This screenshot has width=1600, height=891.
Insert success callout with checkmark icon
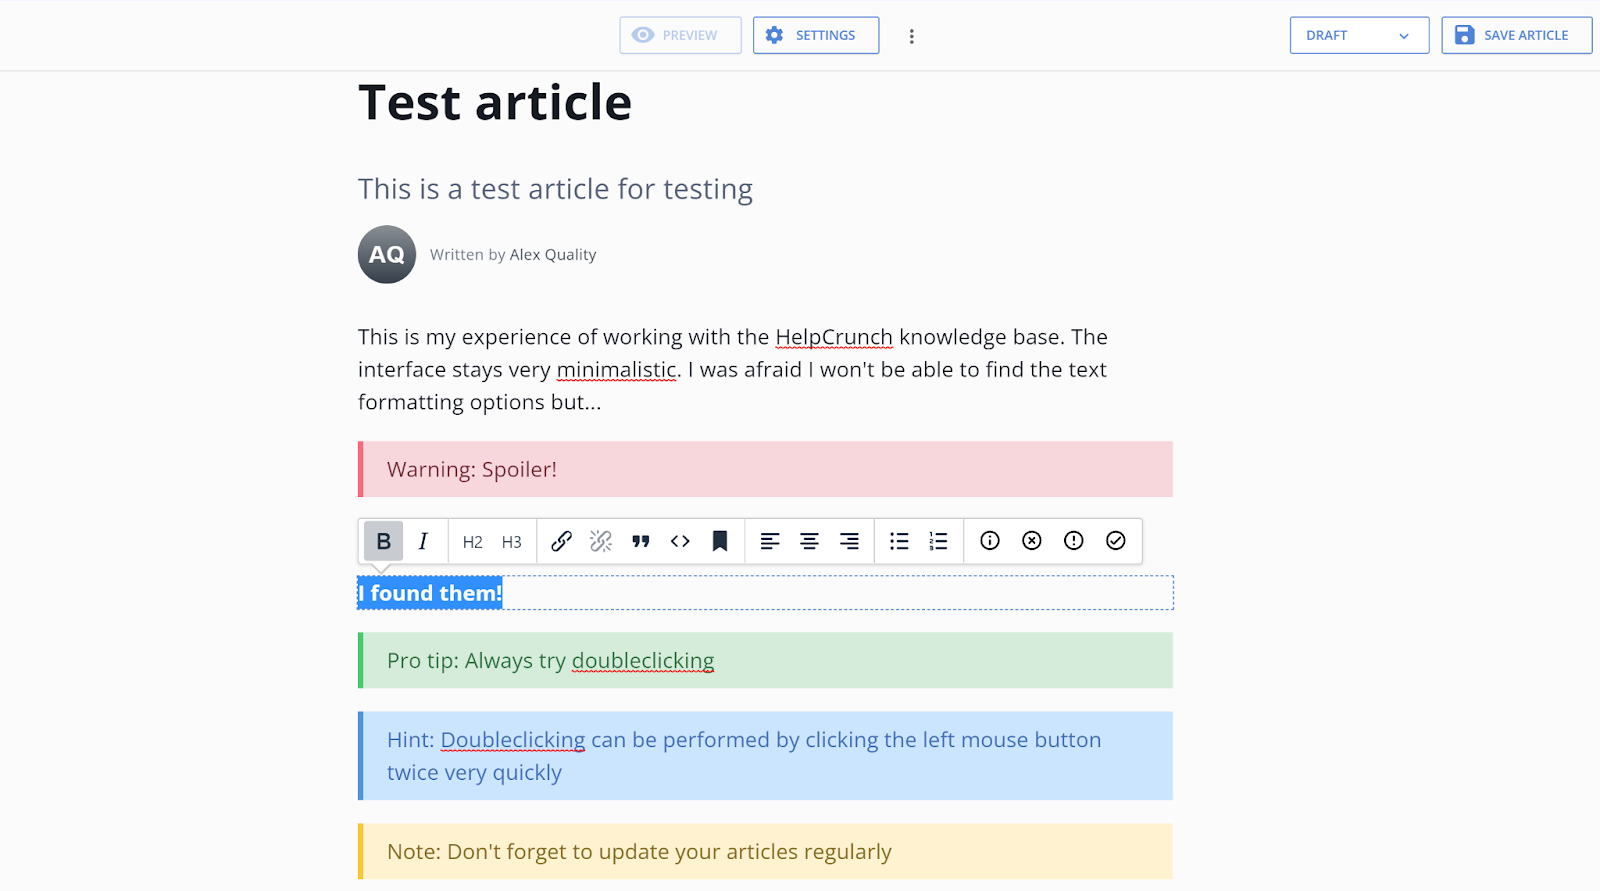point(1115,541)
